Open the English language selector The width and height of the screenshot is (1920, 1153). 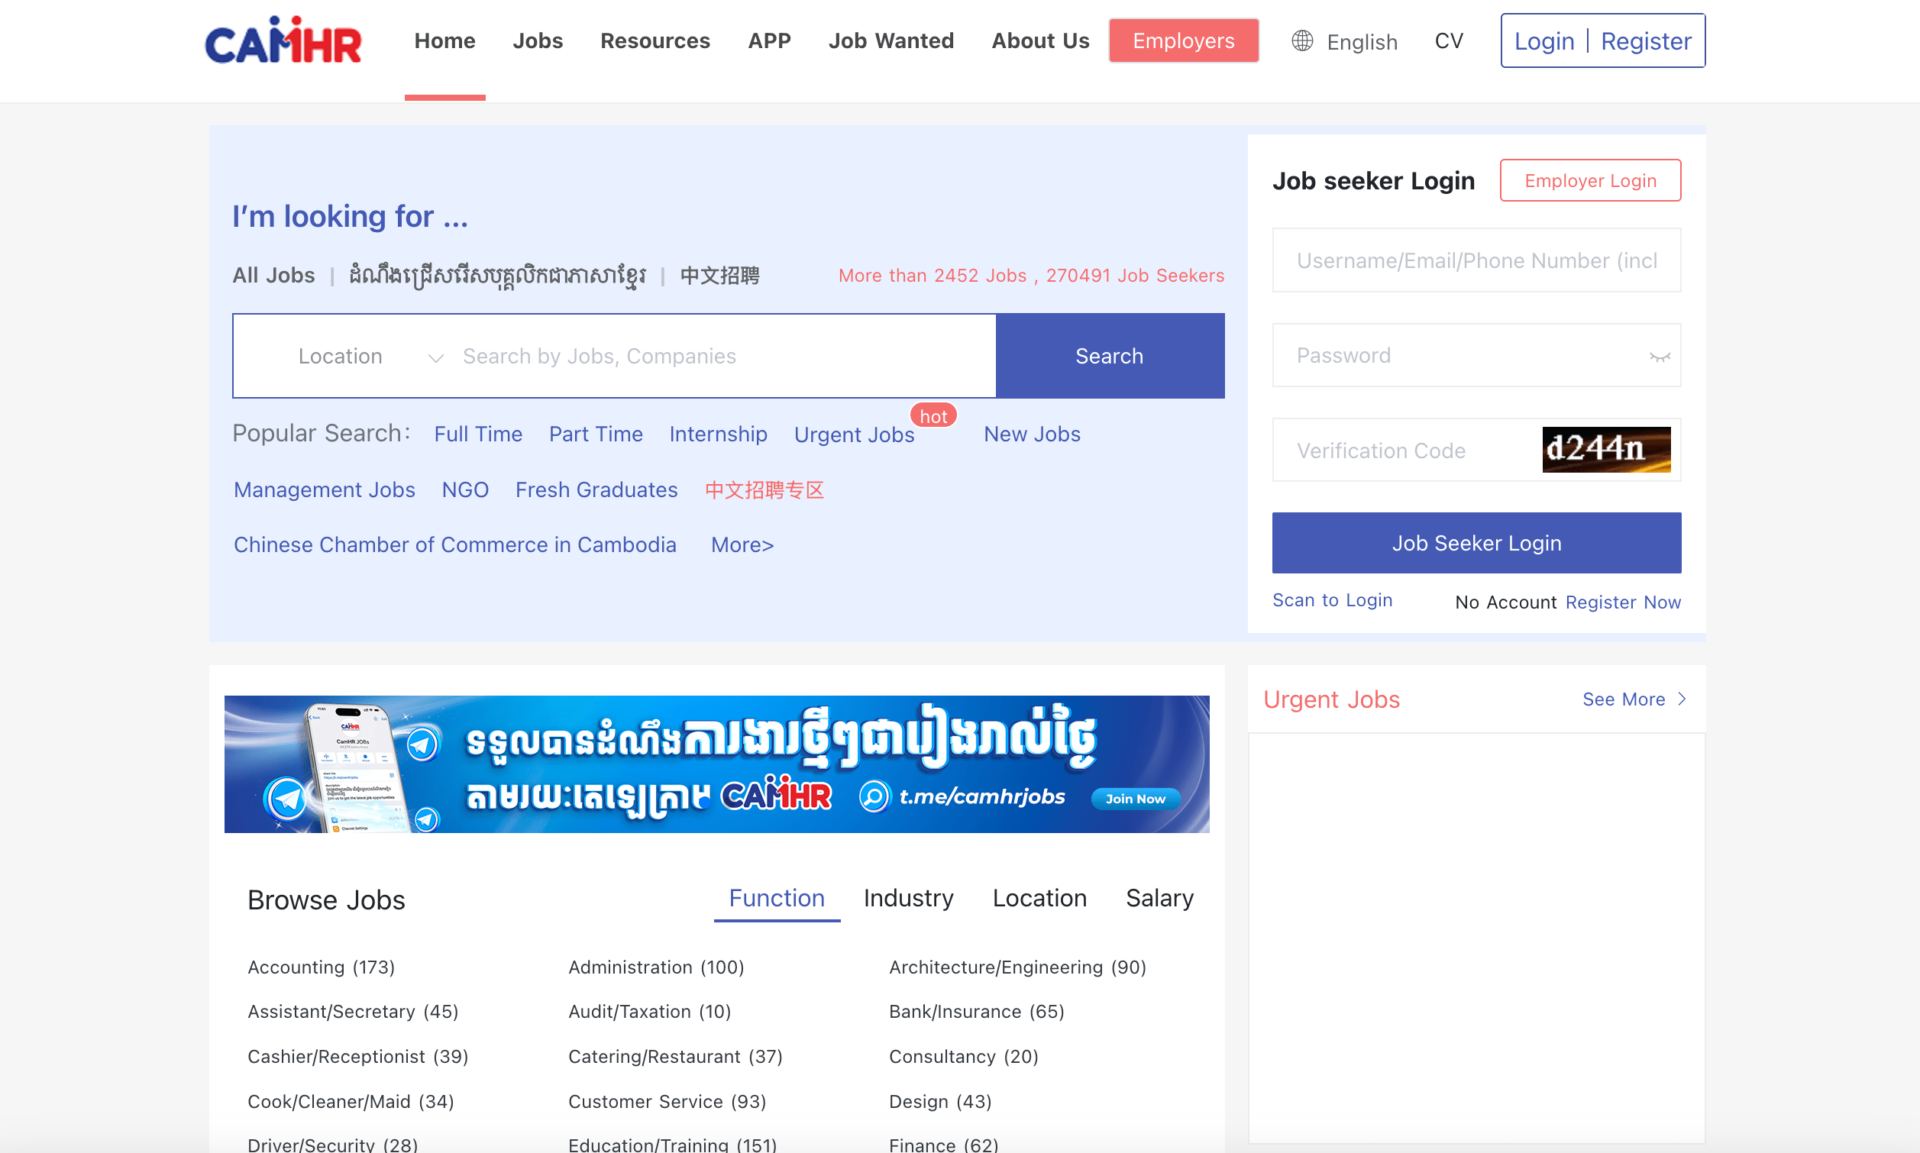tap(1361, 42)
